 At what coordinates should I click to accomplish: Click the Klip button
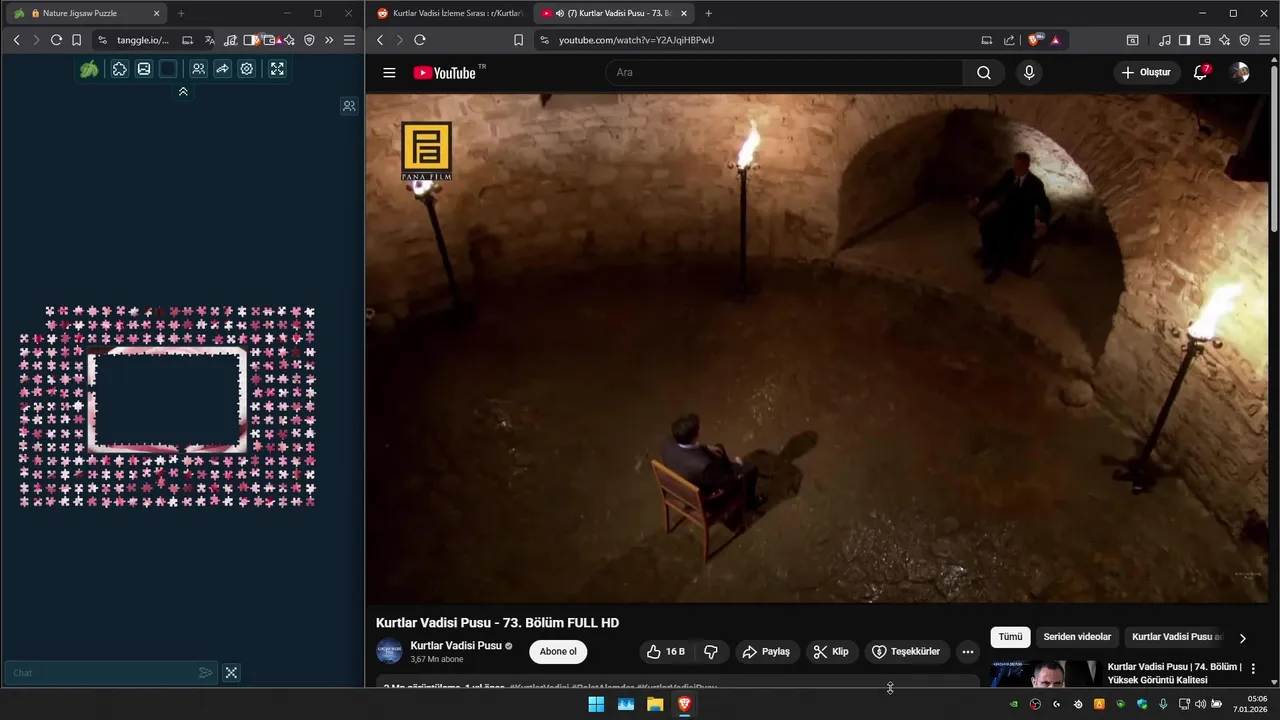[831, 651]
